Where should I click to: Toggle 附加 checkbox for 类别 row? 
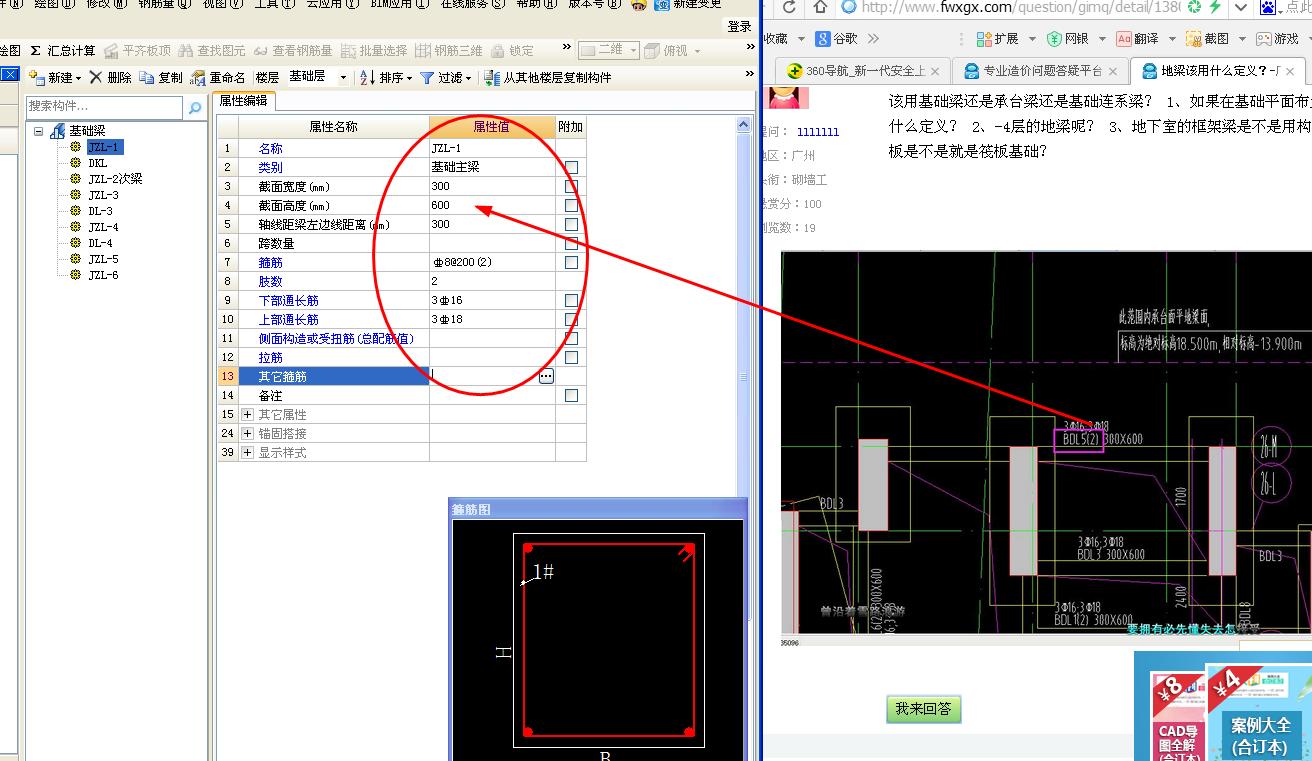pyautogui.click(x=571, y=167)
